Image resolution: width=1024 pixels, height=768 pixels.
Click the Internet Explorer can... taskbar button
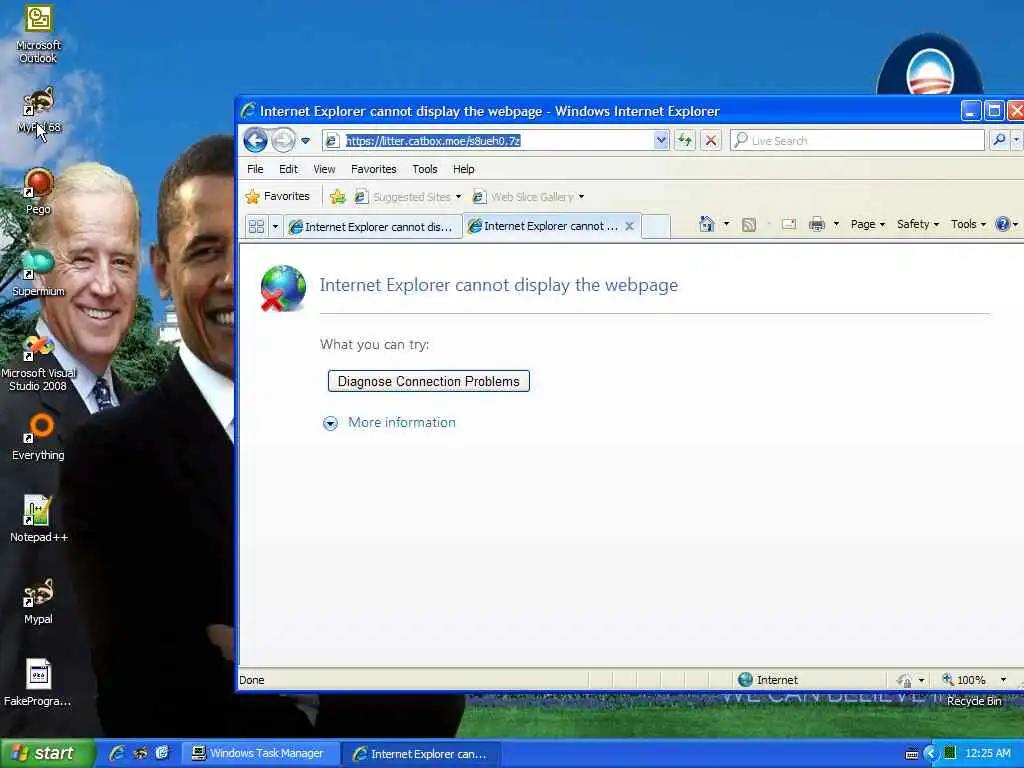pos(420,754)
